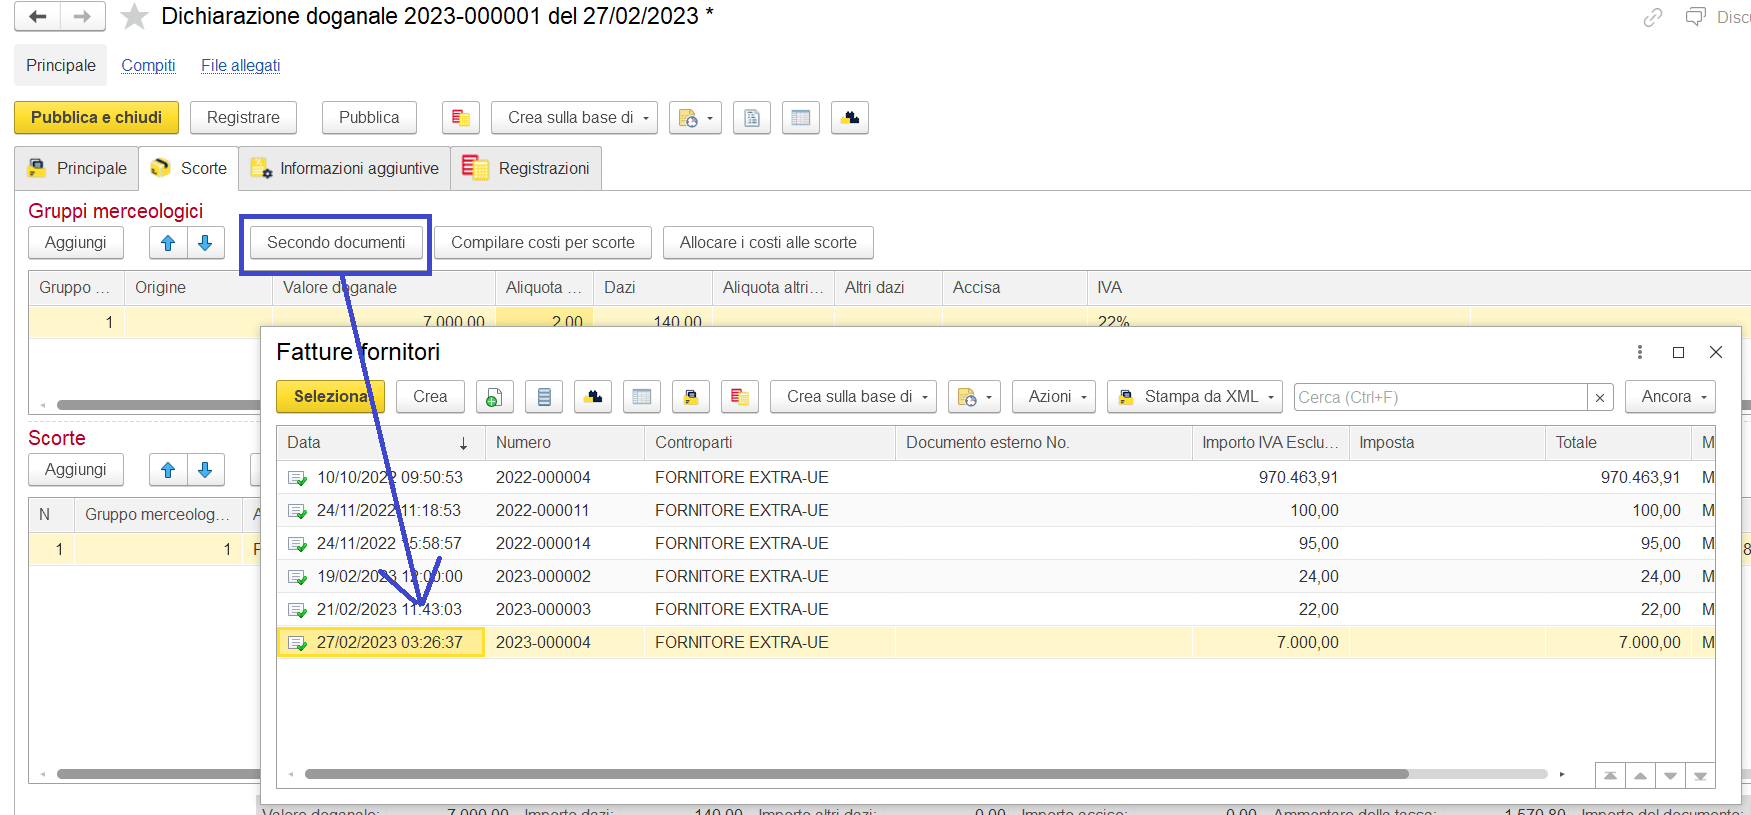
Task: Click the Totale column header
Action: click(x=1618, y=442)
